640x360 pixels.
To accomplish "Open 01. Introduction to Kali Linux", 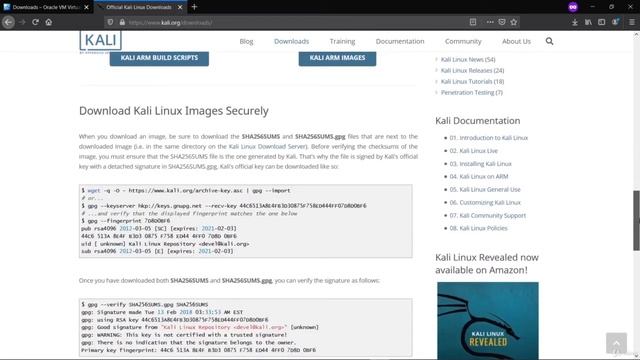I will [x=489, y=138].
